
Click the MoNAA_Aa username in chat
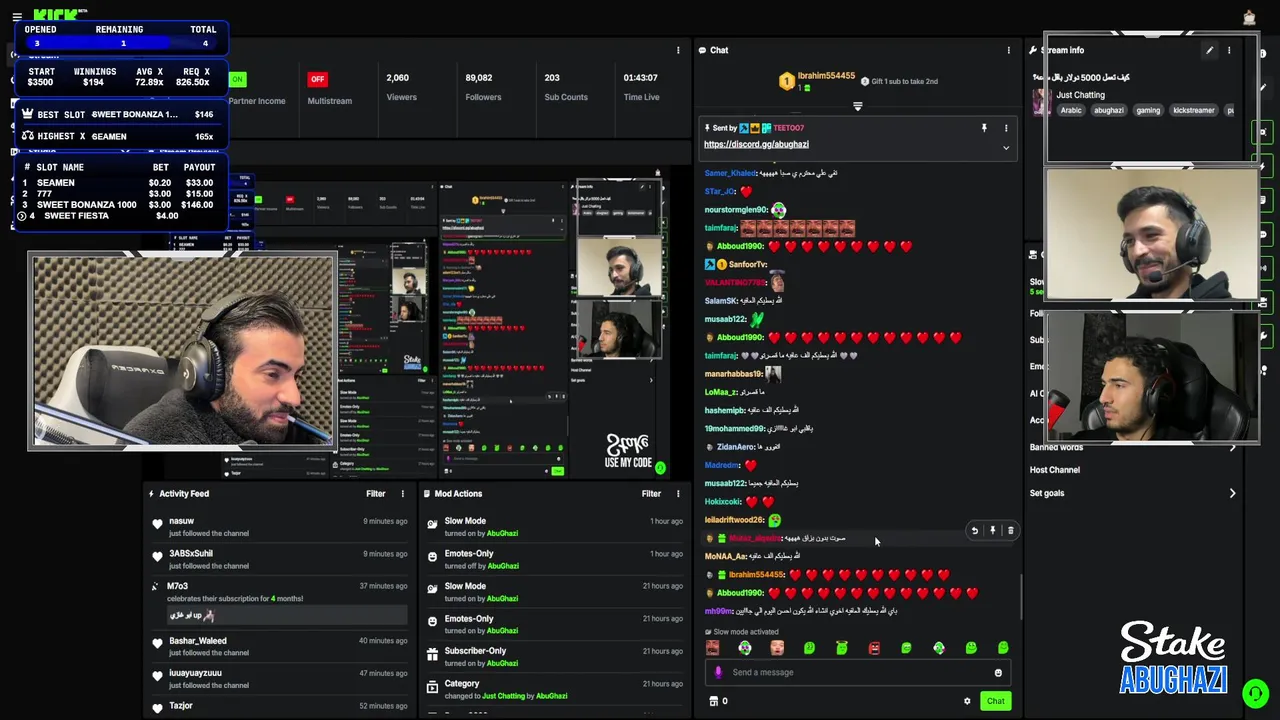pos(726,556)
